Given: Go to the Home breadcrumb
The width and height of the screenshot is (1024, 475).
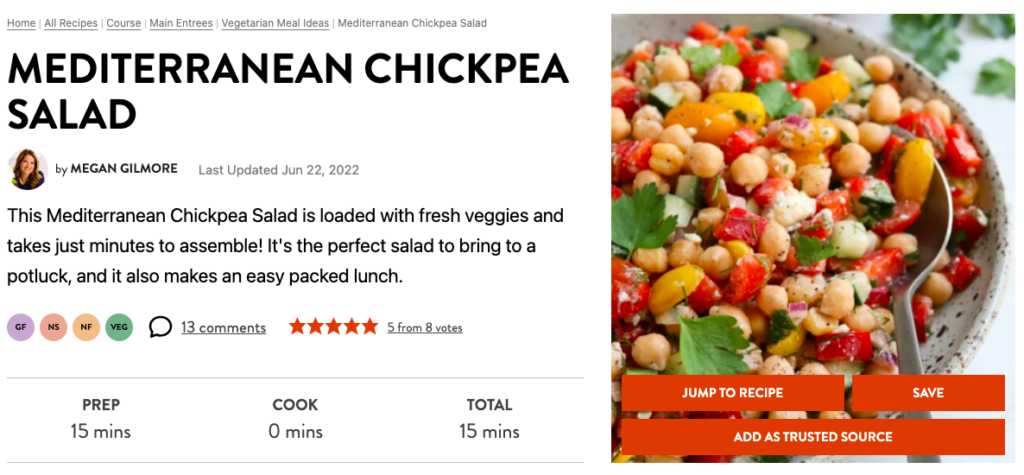Looking at the screenshot, I should coord(21,24).
